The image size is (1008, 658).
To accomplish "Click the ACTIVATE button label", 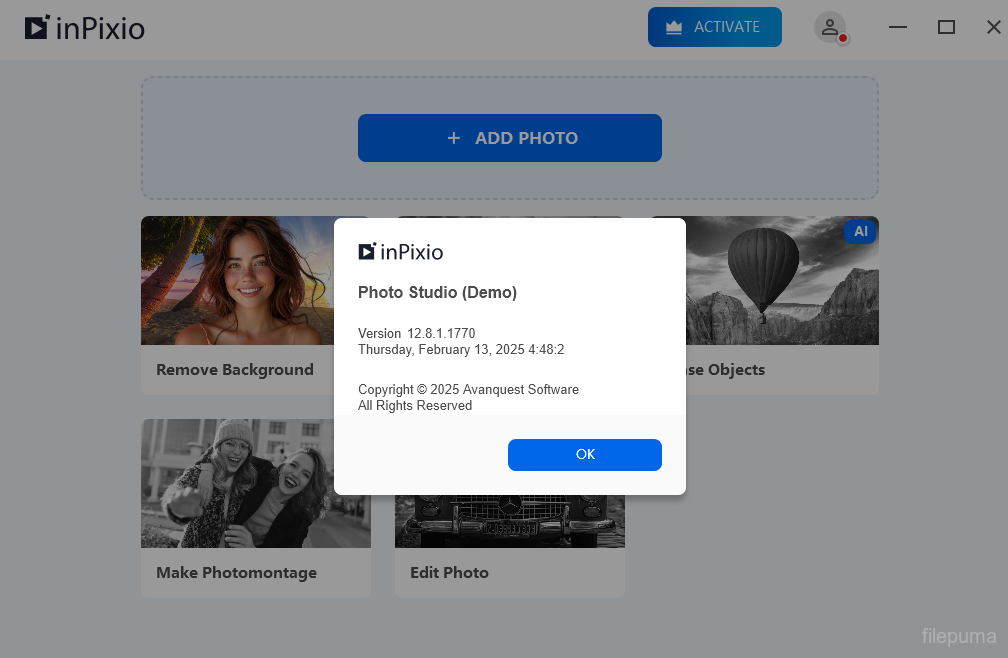I will coord(727,27).
